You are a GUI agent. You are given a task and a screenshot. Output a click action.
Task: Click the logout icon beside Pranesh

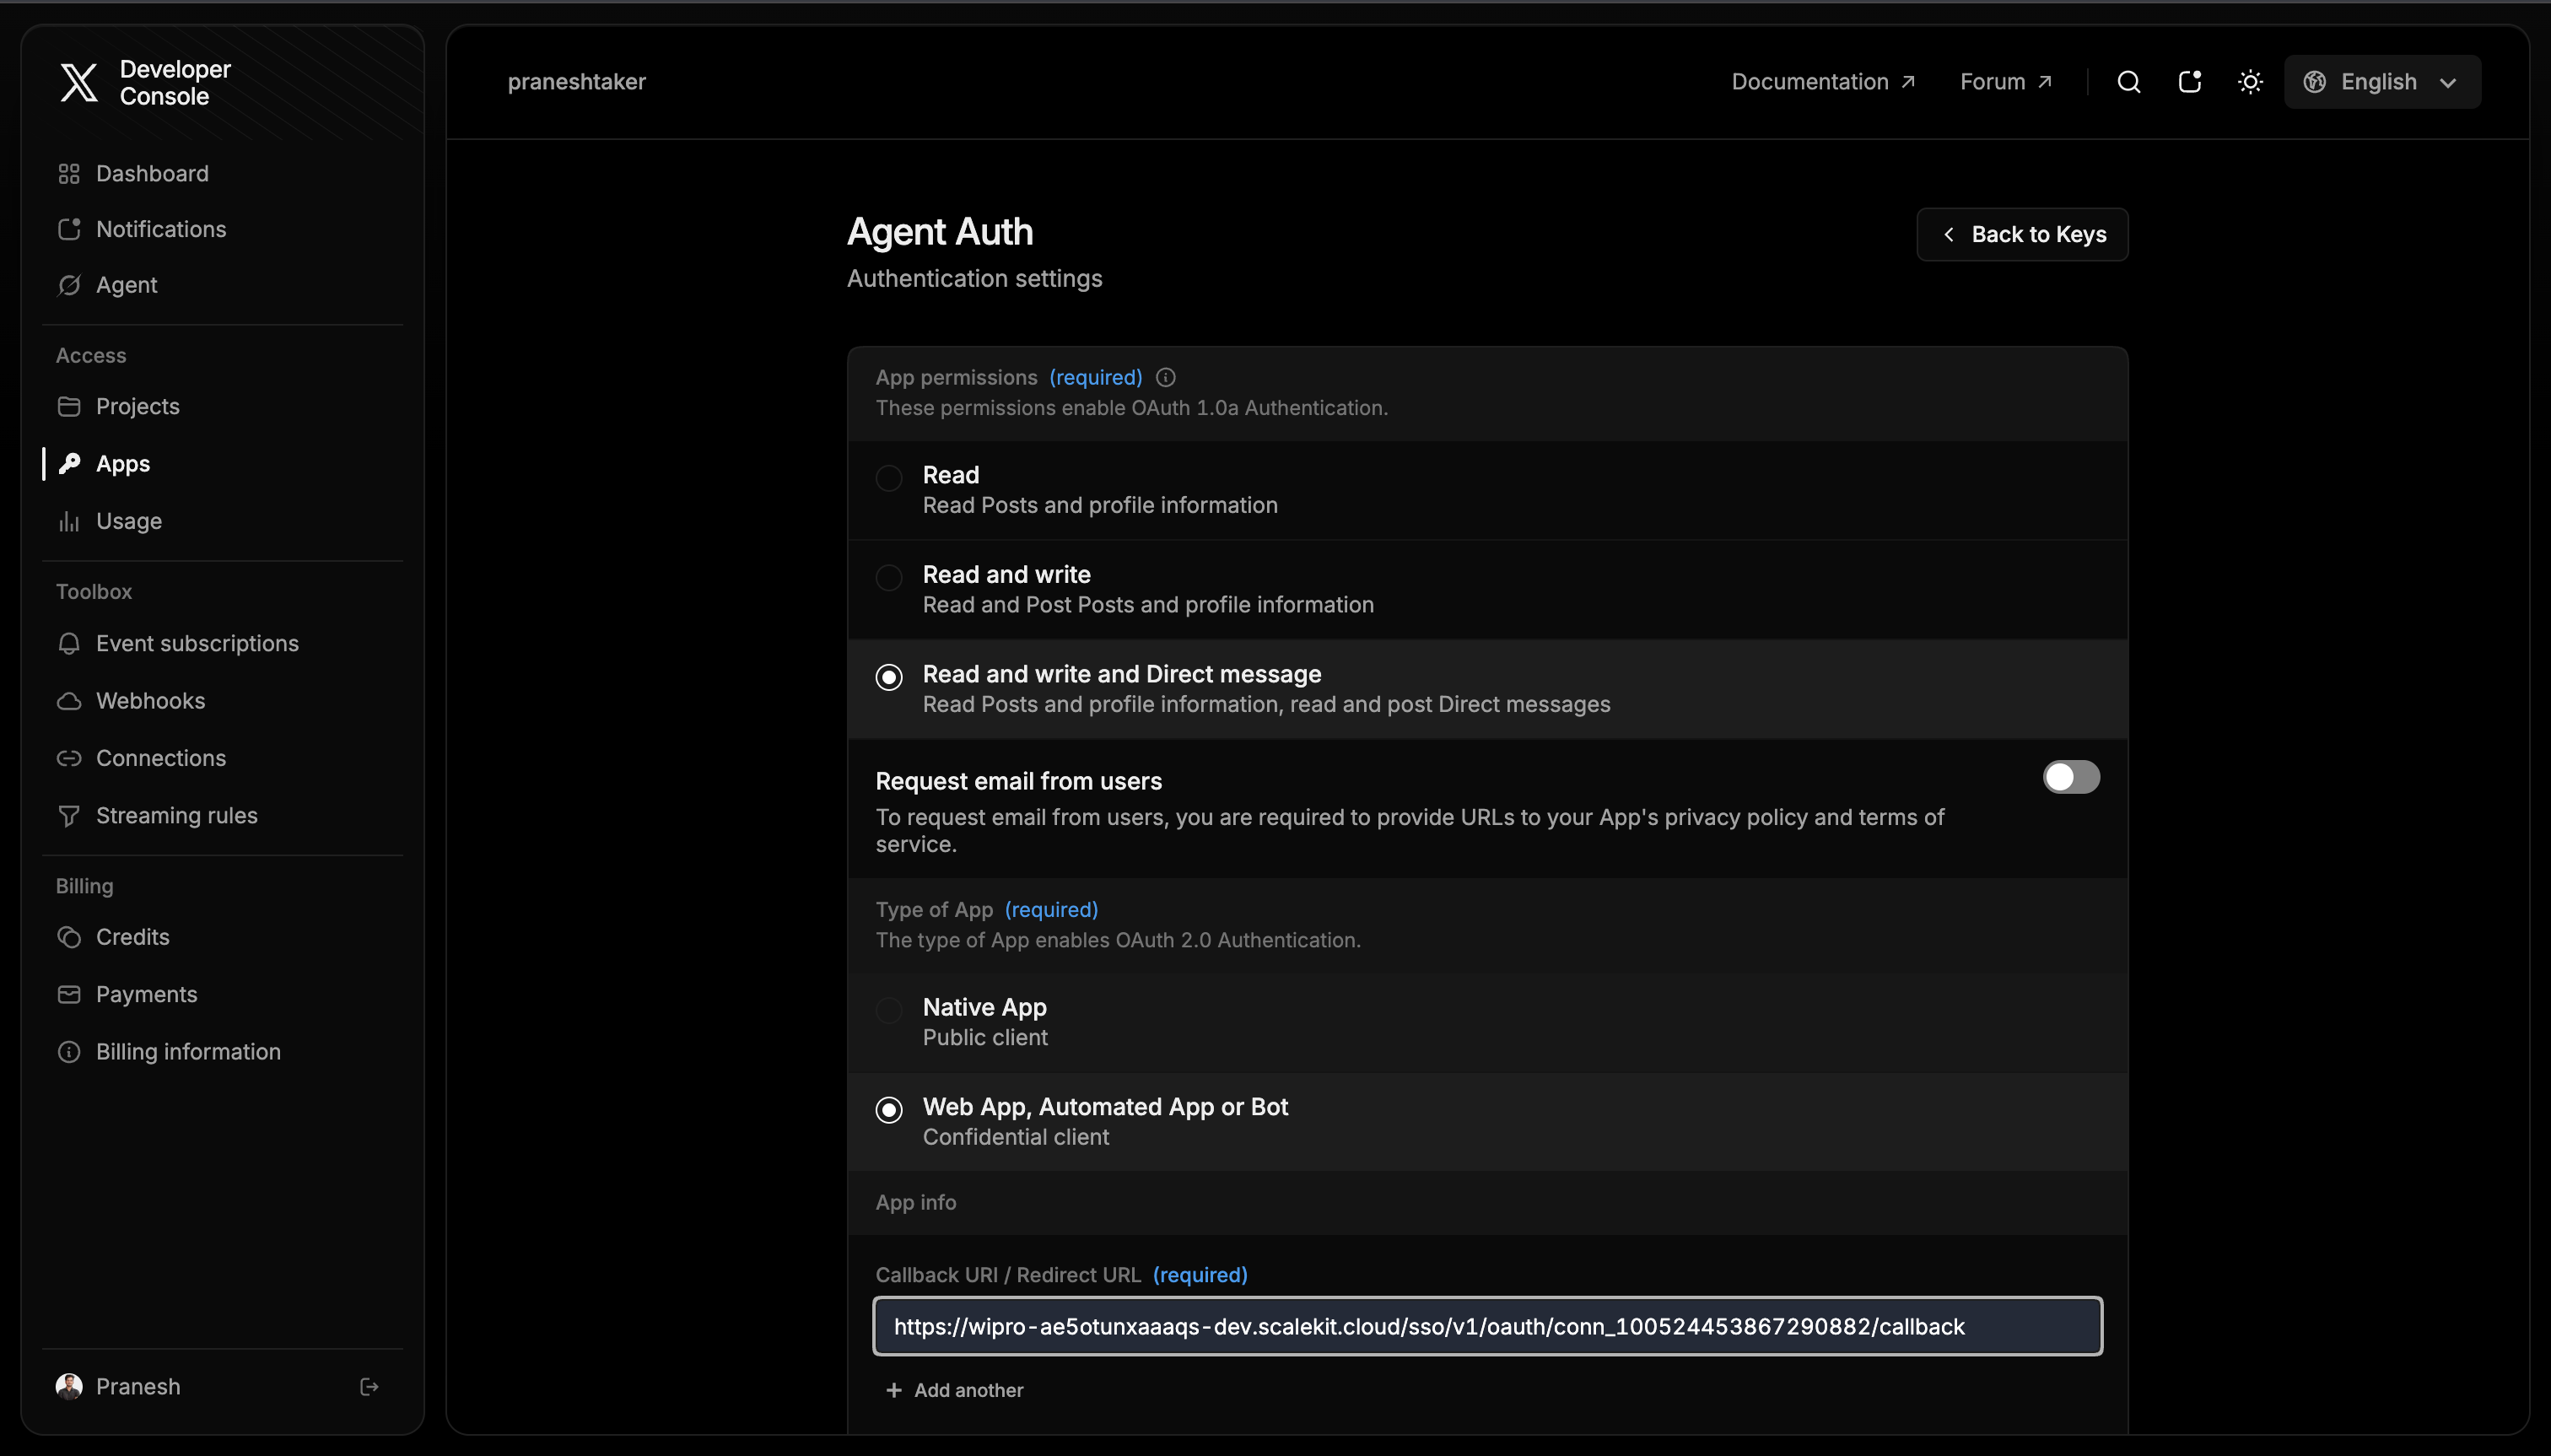tap(369, 1387)
